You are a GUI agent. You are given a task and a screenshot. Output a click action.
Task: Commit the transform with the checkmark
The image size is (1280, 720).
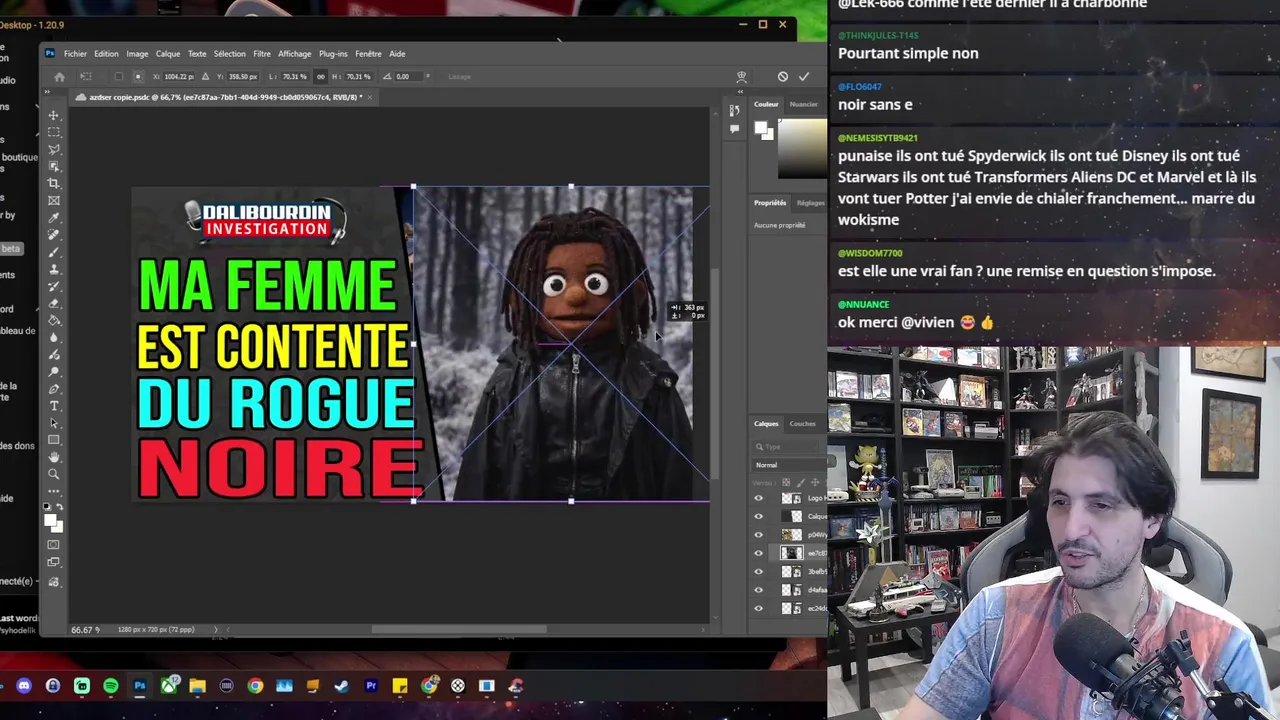point(804,76)
